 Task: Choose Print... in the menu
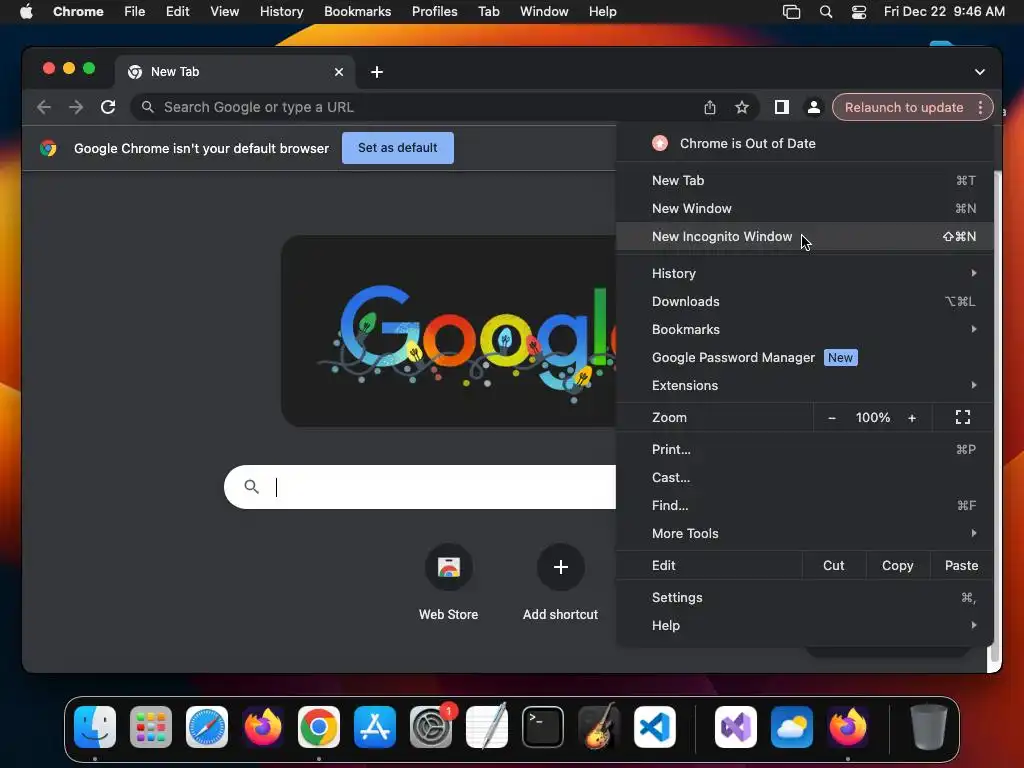pos(805,449)
